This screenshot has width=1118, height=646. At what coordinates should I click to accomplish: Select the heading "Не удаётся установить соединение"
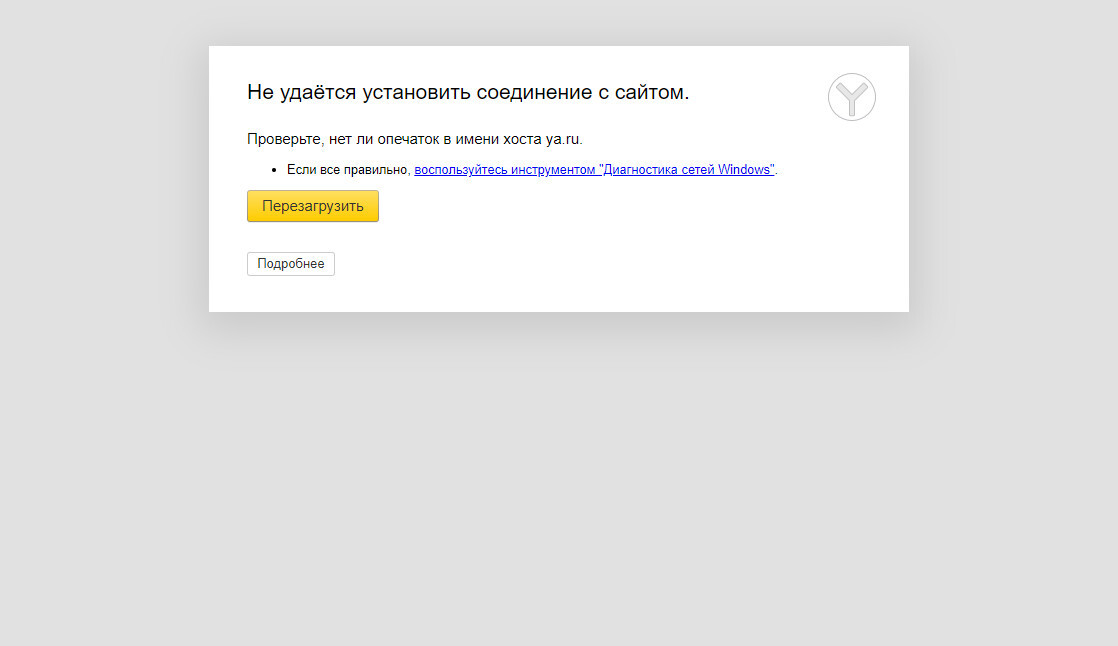point(420,92)
